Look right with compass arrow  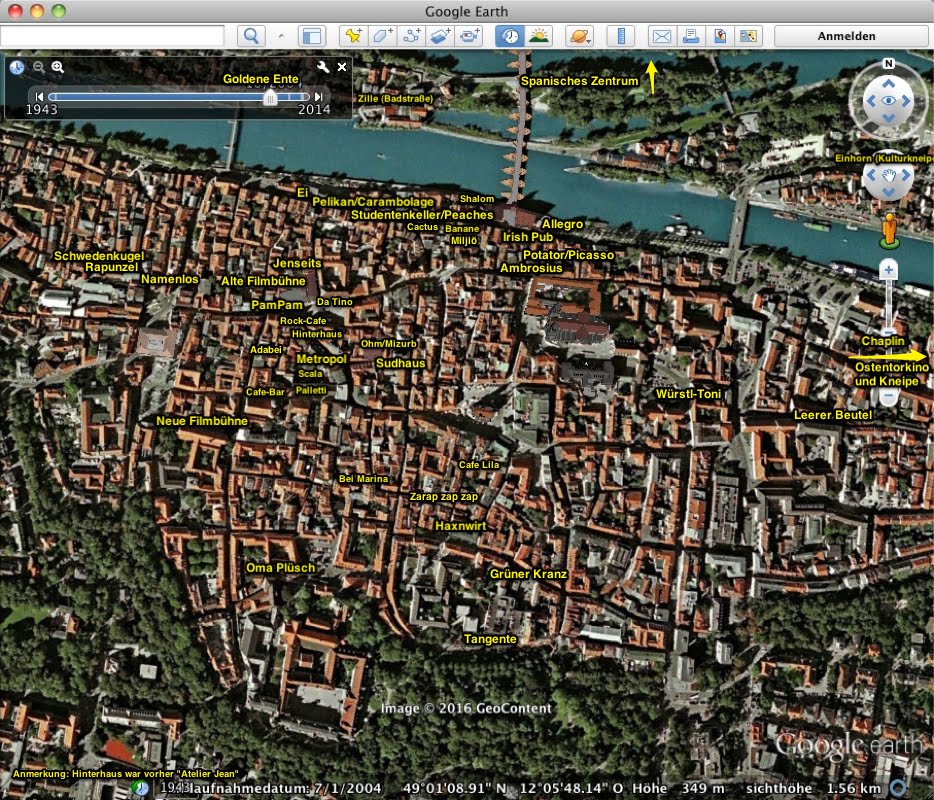point(907,101)
